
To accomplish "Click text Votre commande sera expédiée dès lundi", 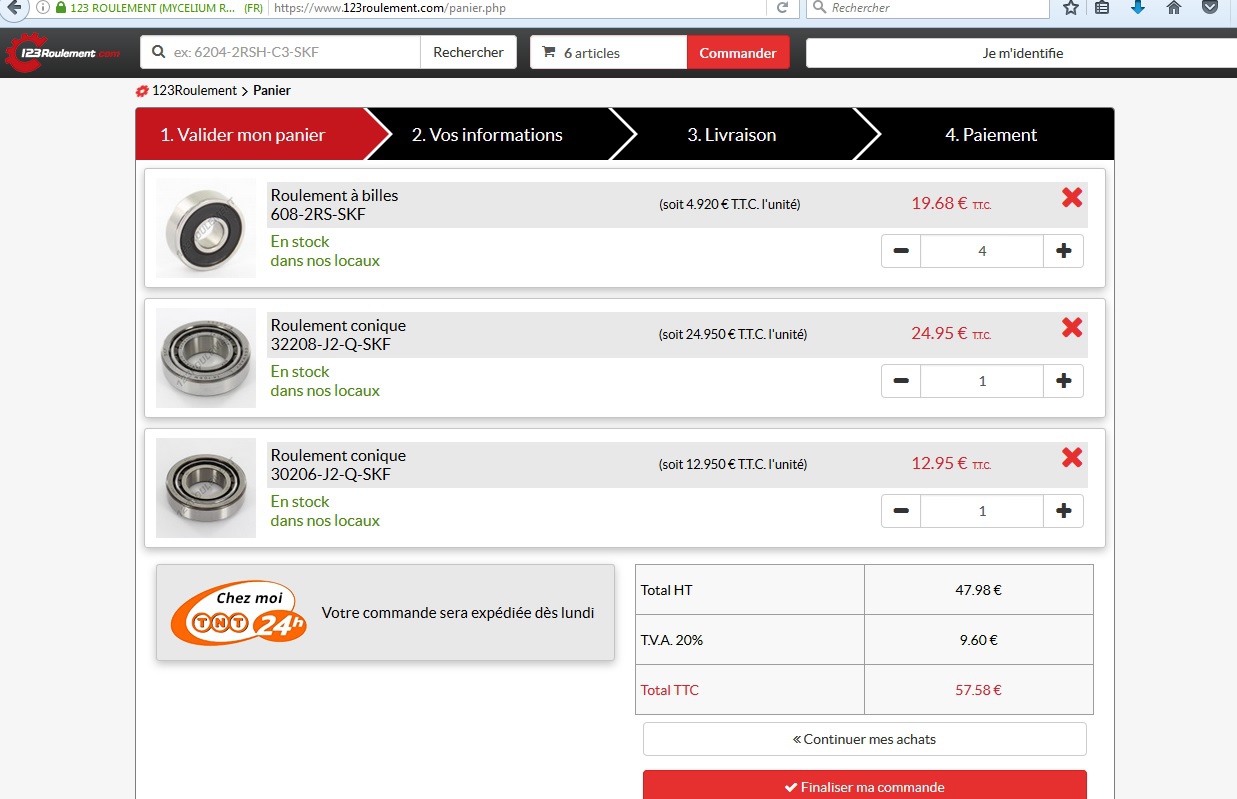I will [x=458, y=613].
